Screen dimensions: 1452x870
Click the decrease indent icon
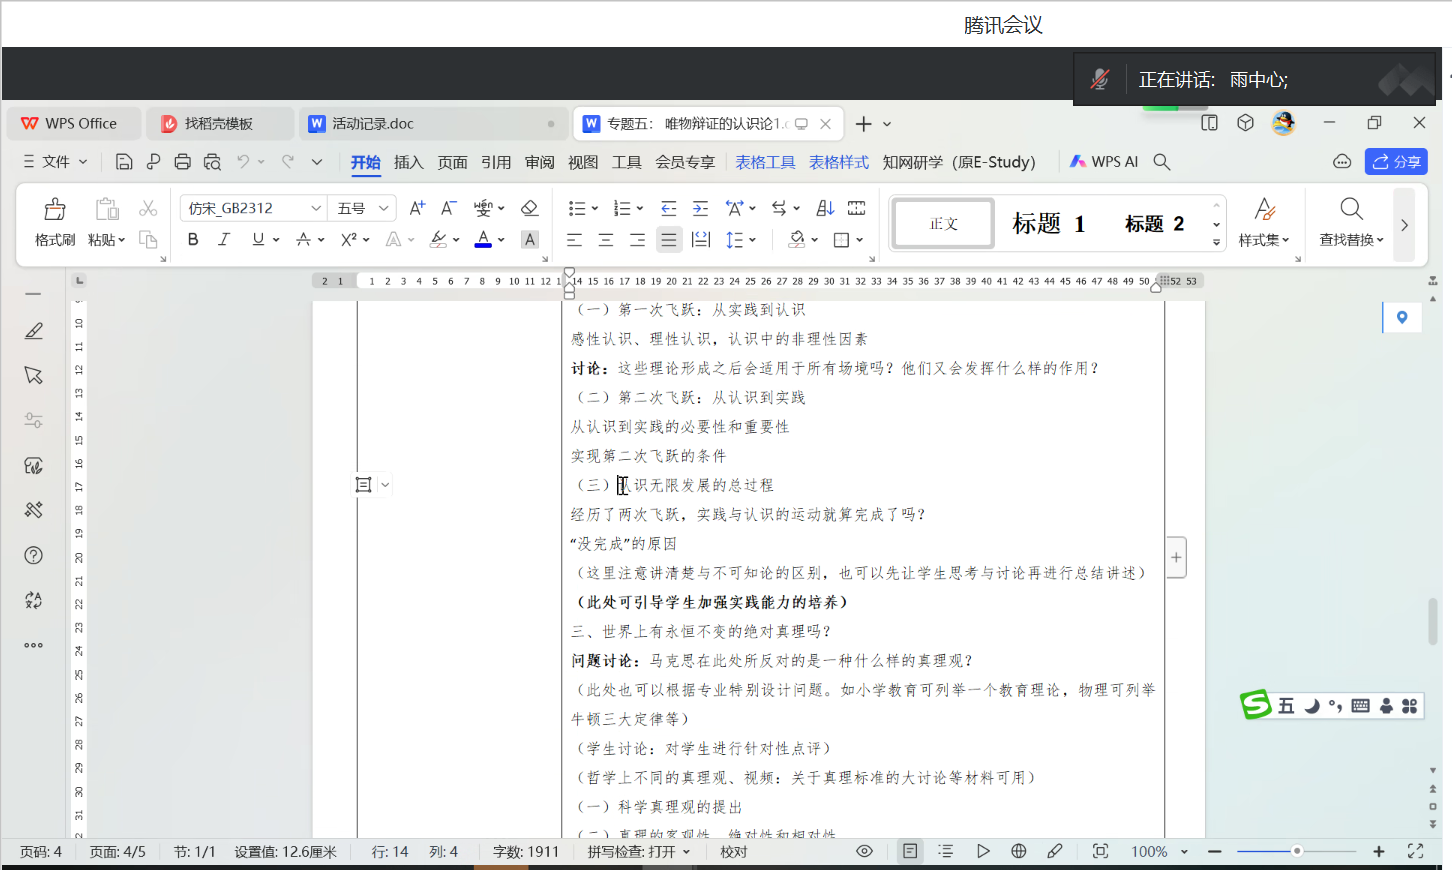click(669, 208)
